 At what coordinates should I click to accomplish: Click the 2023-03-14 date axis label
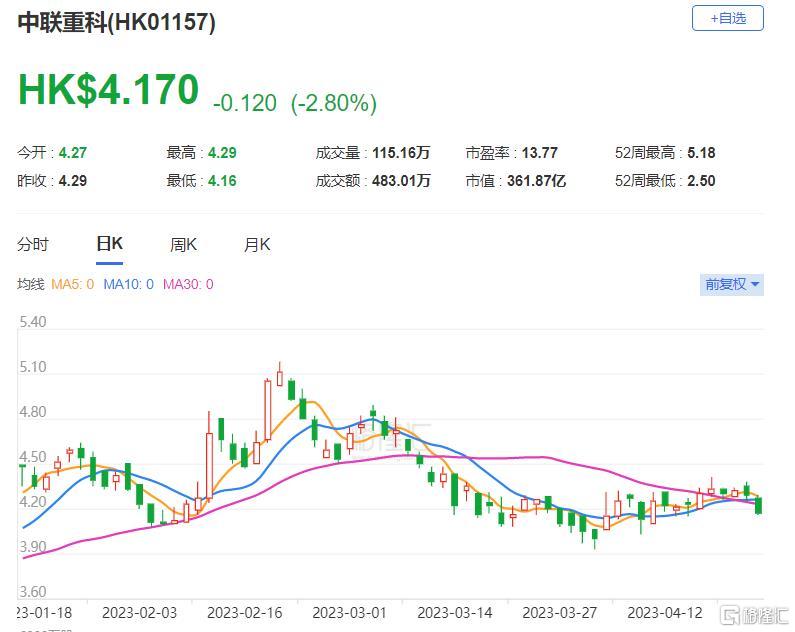(455, 613)
